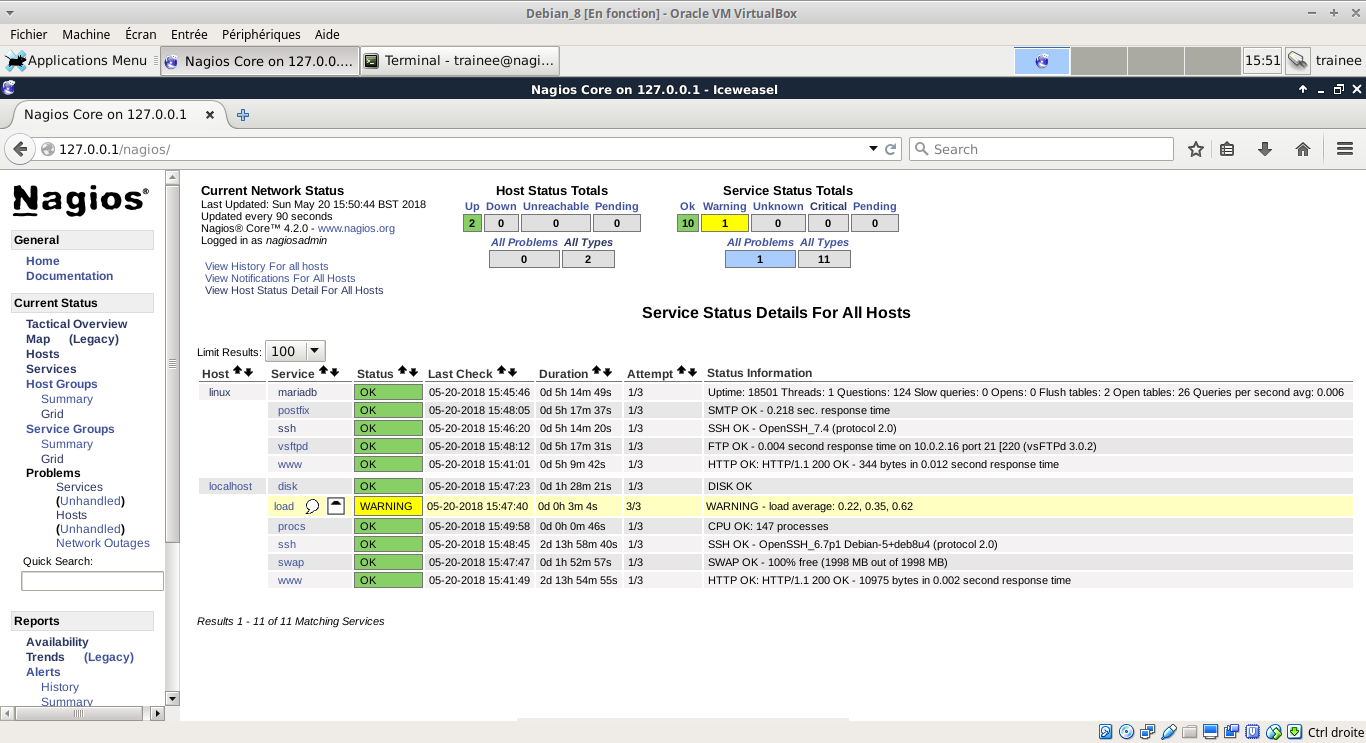Open Périphériques menu in VirtualBox
This screenshot has width=1366, height=743.
261,34
